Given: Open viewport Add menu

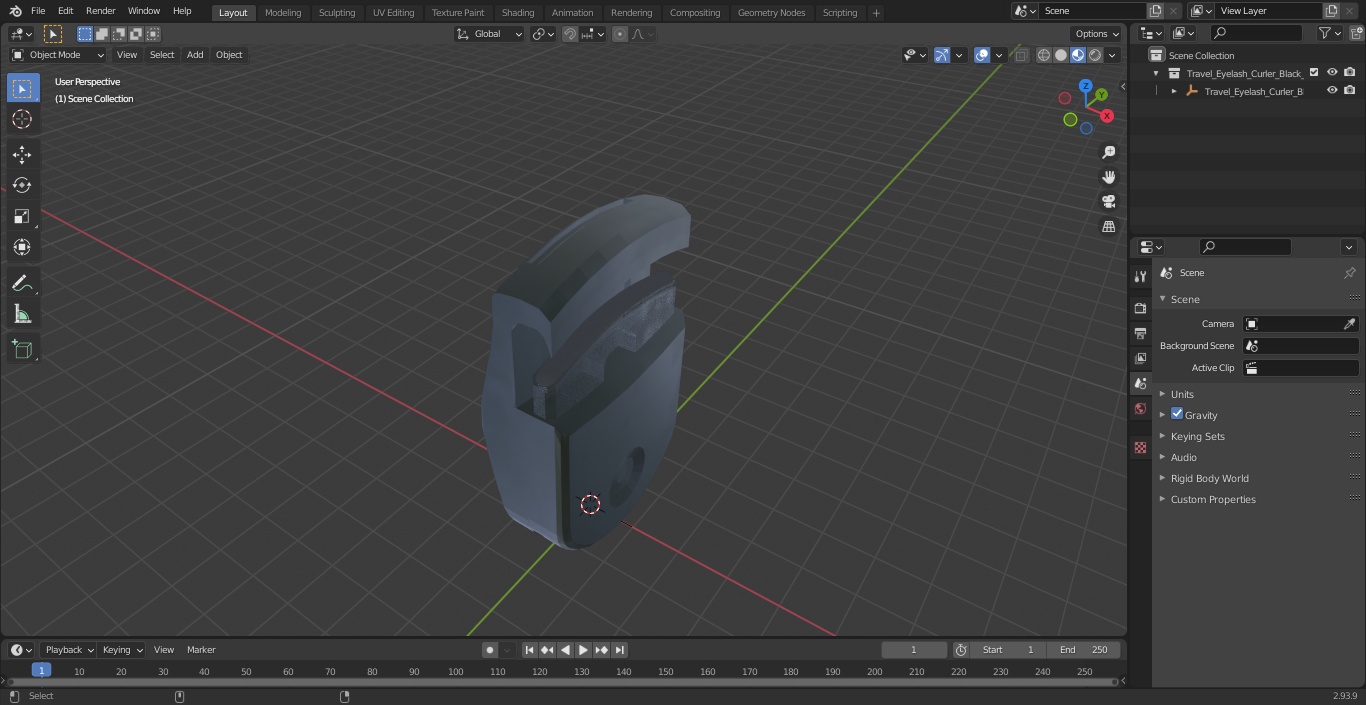Looking at the screenshot, I should coord(195,55).
